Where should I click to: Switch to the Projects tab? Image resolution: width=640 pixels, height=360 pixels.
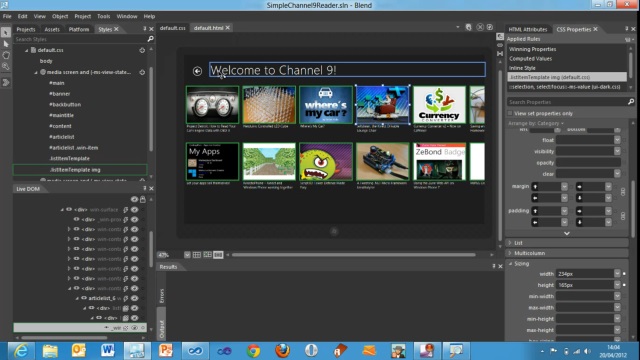(x=26, y=29)
